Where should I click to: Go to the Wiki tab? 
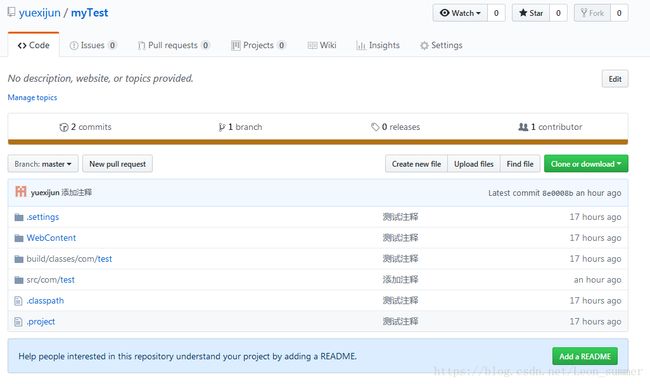pyautogui.click(x=322, y=45)
